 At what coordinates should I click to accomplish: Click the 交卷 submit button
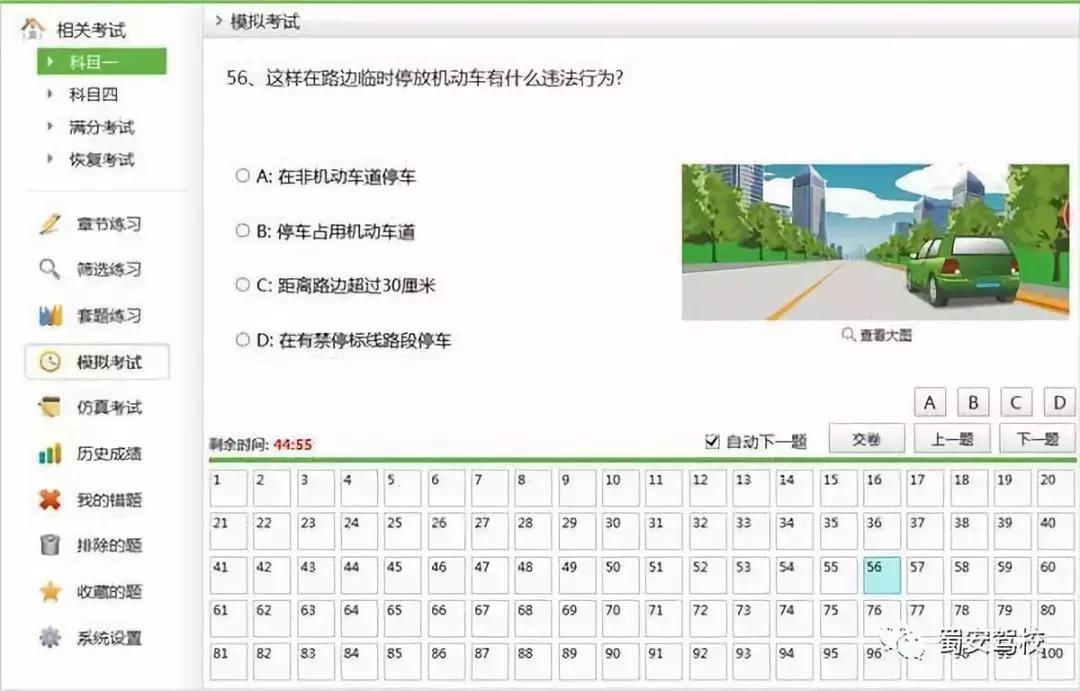point(866,438)
